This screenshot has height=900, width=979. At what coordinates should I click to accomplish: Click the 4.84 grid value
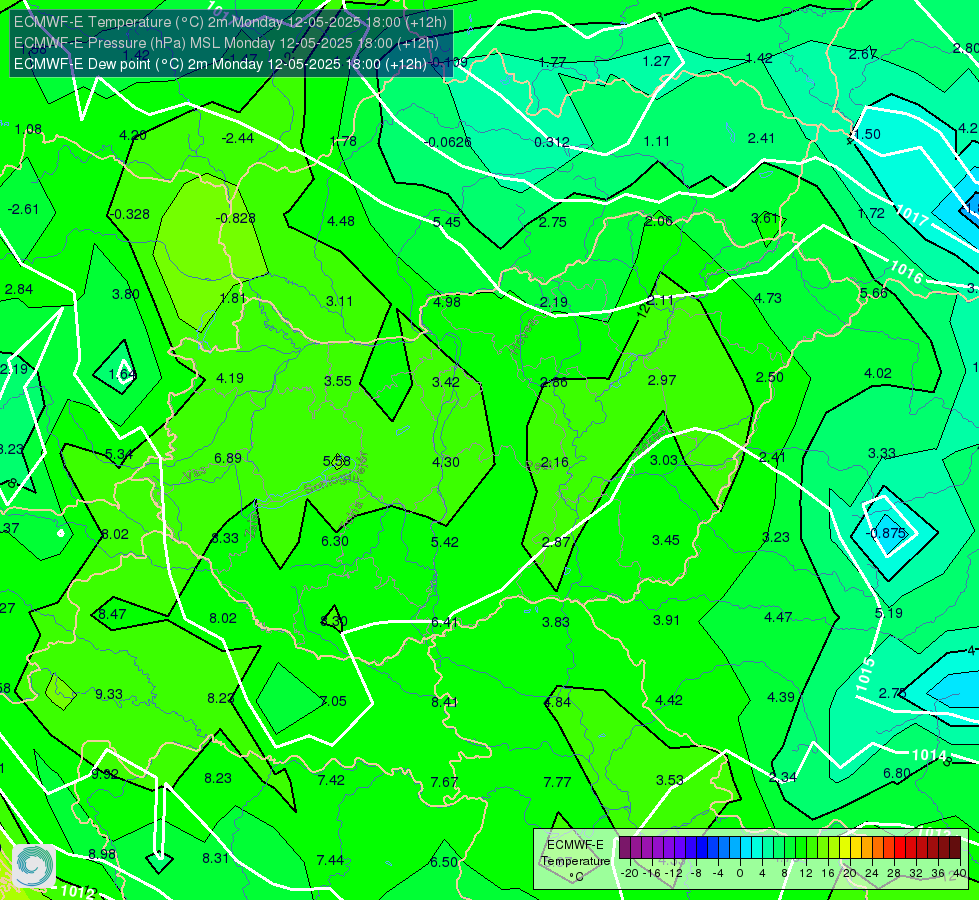point(557,703)
